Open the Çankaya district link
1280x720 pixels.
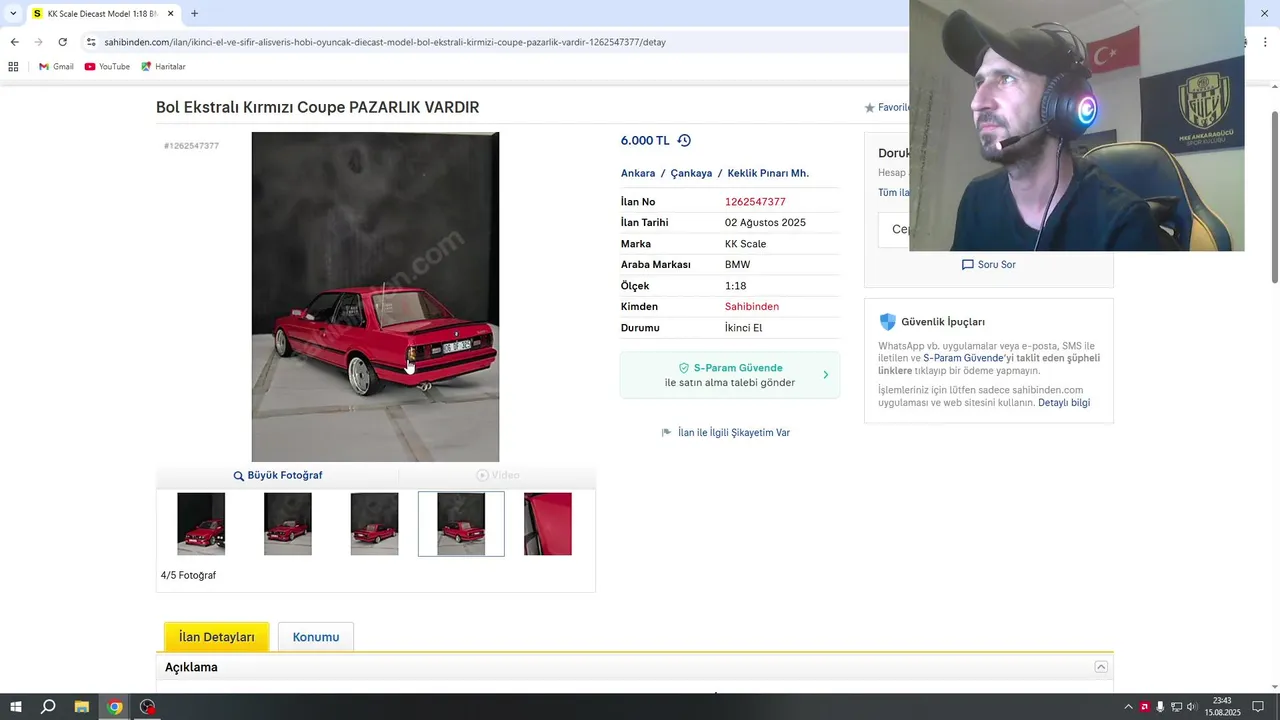tap(691, 174)
